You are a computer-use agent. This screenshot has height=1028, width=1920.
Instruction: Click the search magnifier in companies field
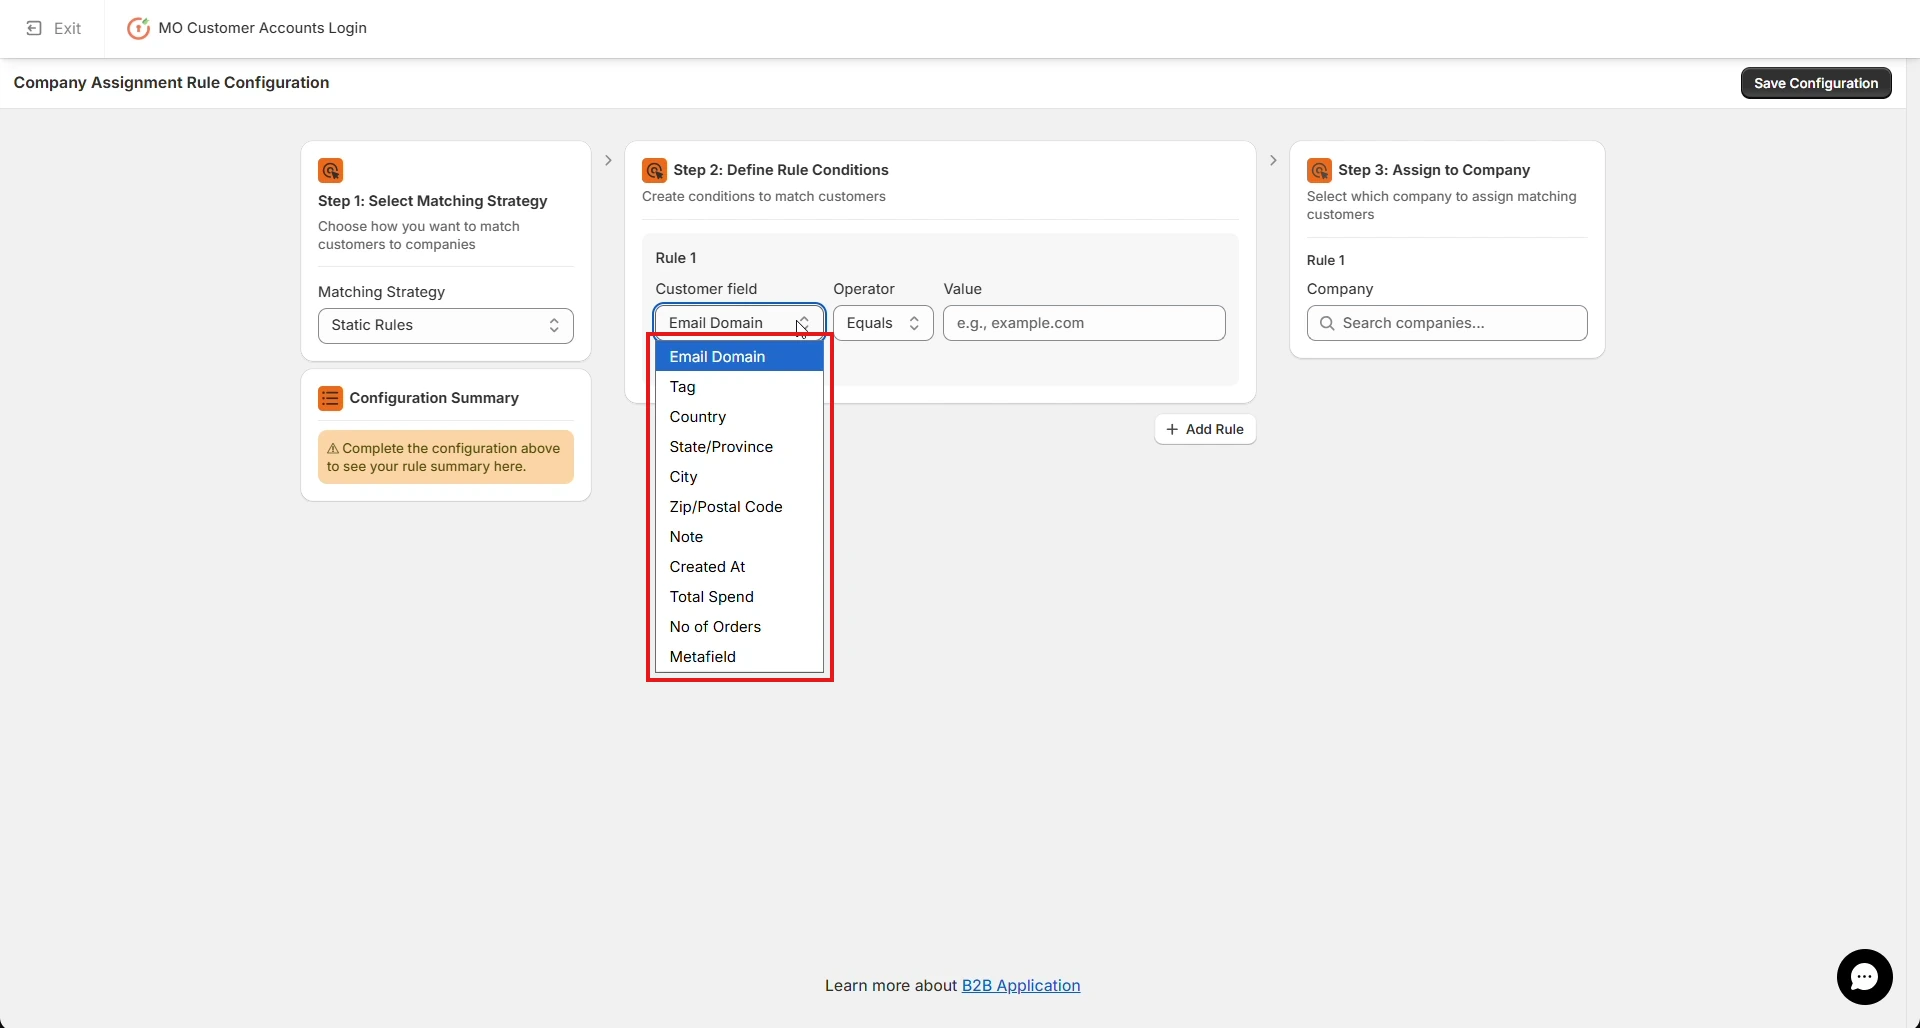pyautogui.click(x=1327, y=323)
